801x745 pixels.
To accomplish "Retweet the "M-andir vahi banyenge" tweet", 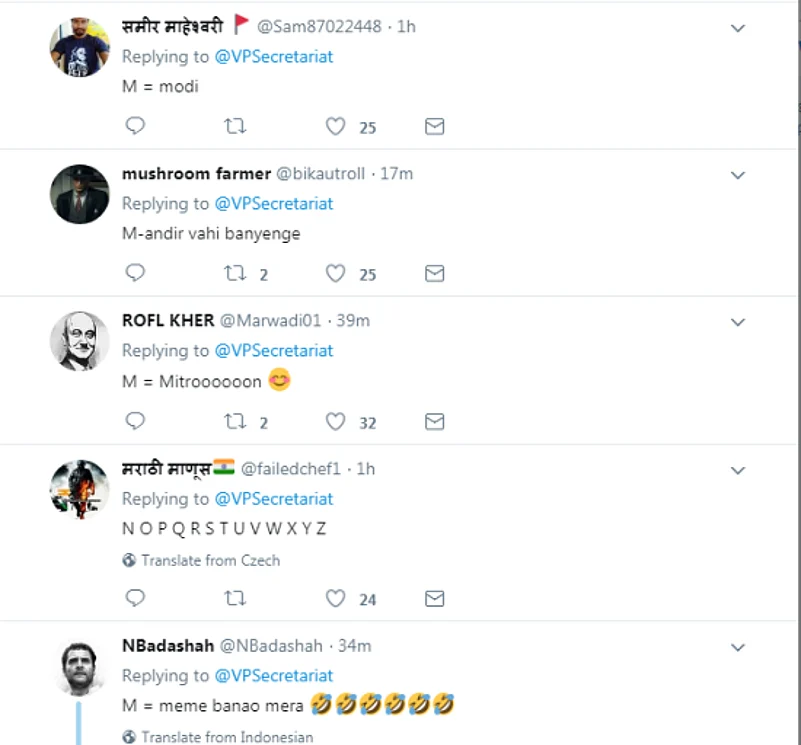I will [x=235, y=273].
